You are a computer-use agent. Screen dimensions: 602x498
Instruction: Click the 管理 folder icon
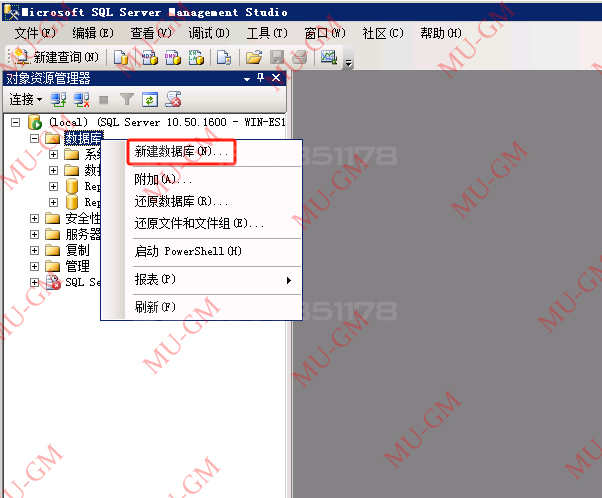pos(53,266)
